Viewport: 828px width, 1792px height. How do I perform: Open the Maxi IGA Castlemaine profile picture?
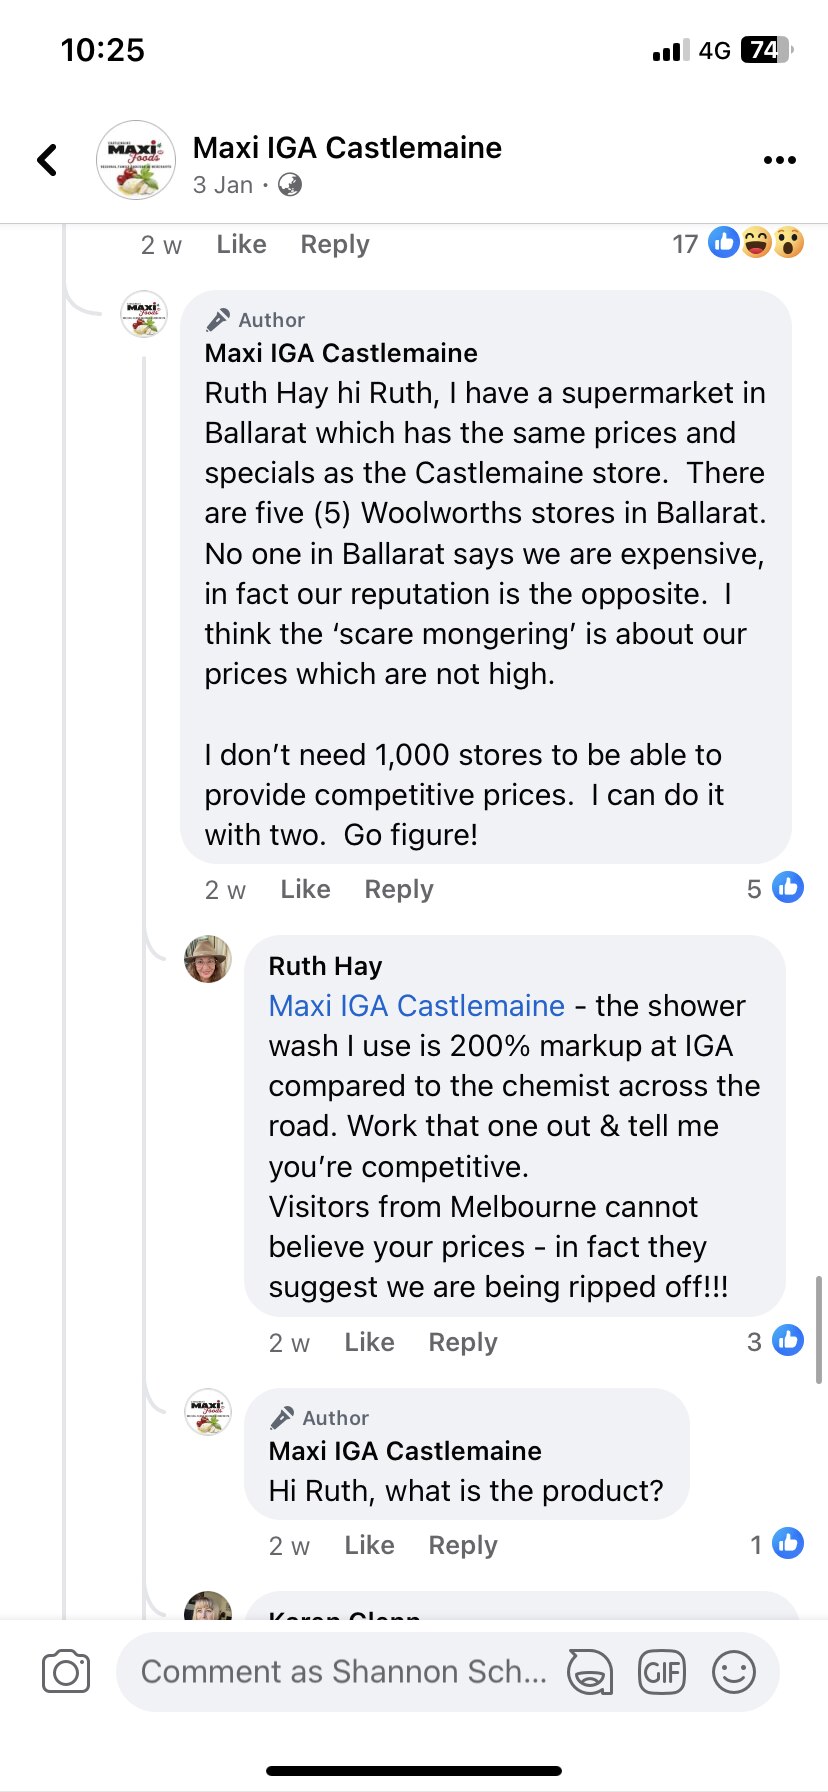pos(135,159)
